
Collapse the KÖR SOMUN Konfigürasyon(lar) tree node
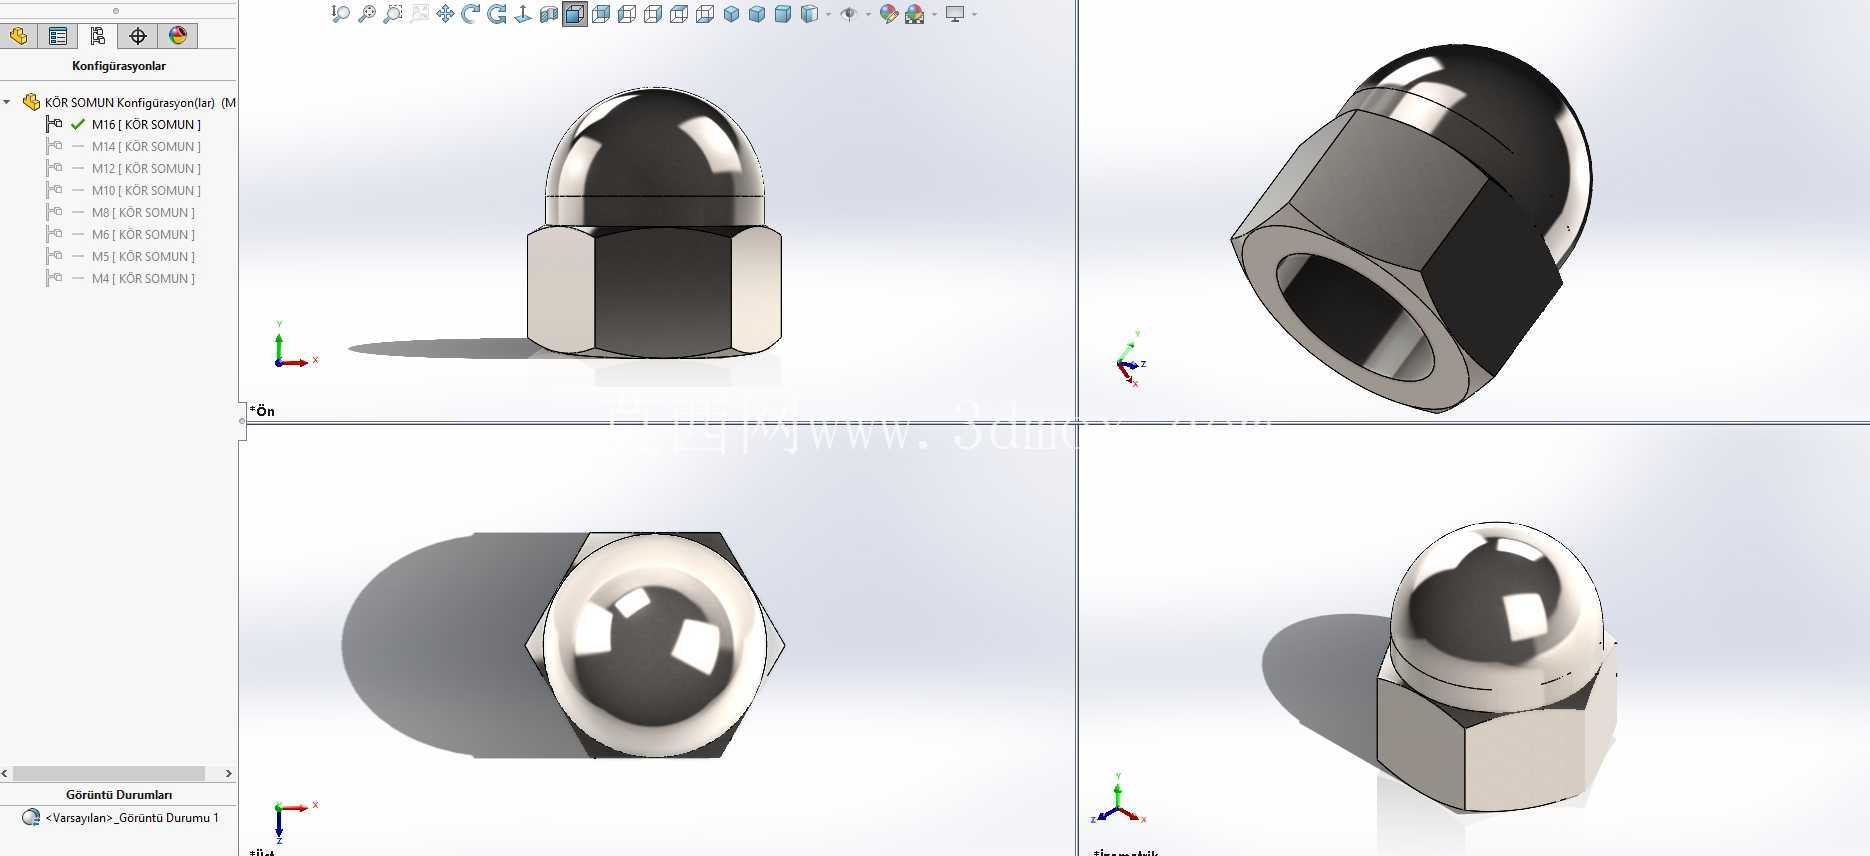coord(8,102)
